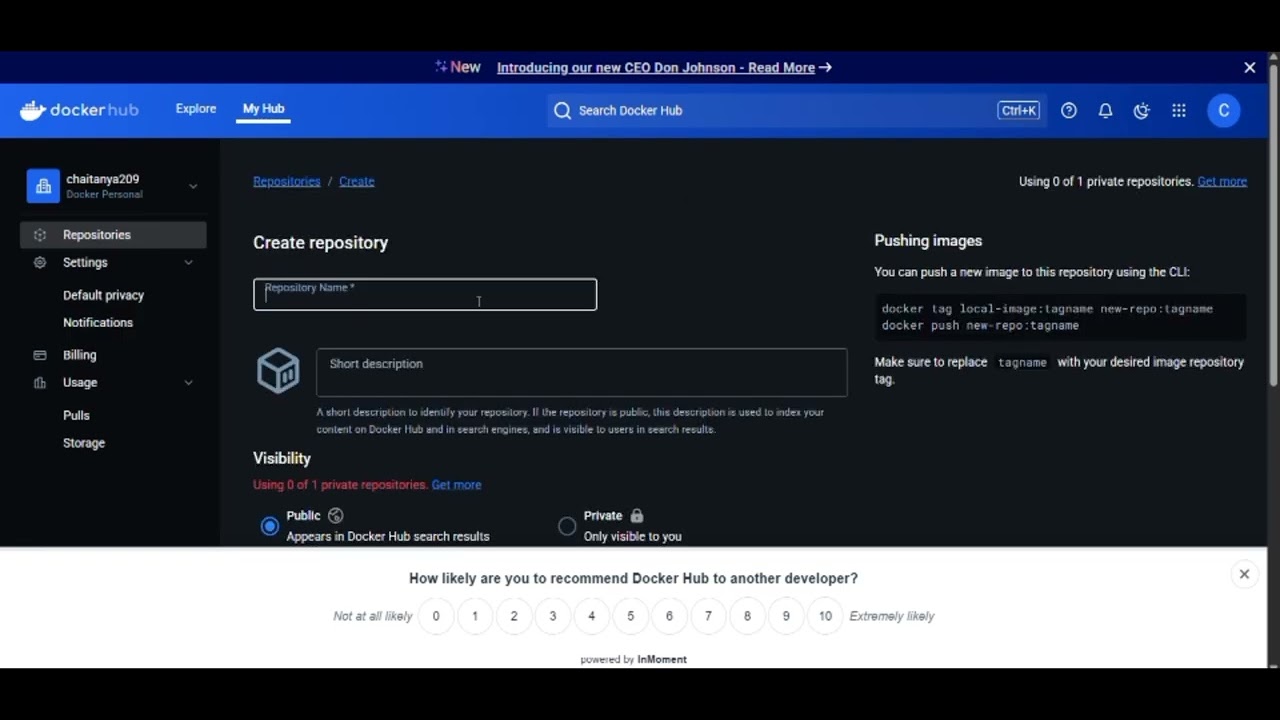Click Get more link at top right
Image resolution: width=1280 pixels, height=720 pixels.
point(1222,182)
